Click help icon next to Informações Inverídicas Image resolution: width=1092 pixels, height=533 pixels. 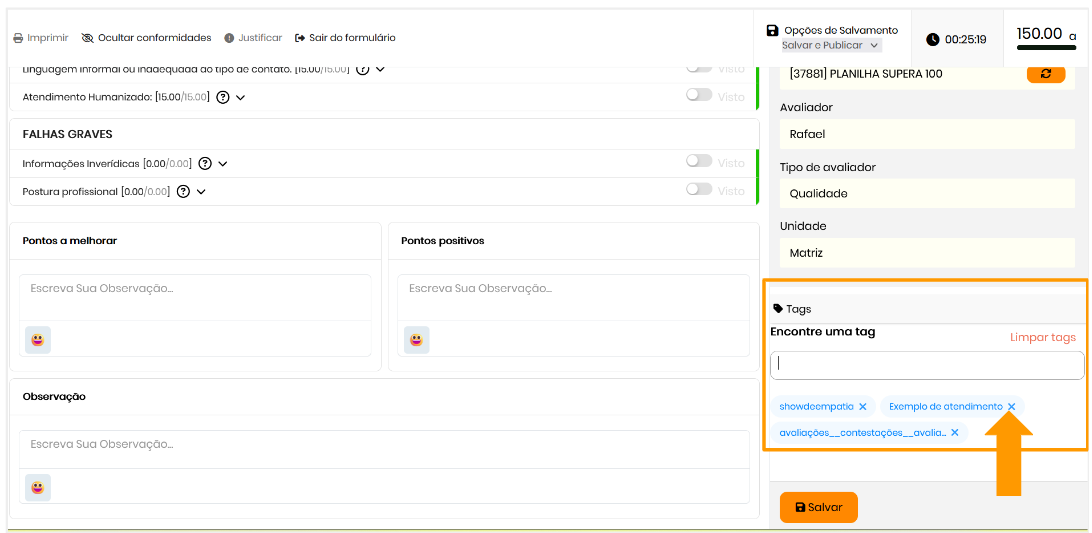click(204, 164)
